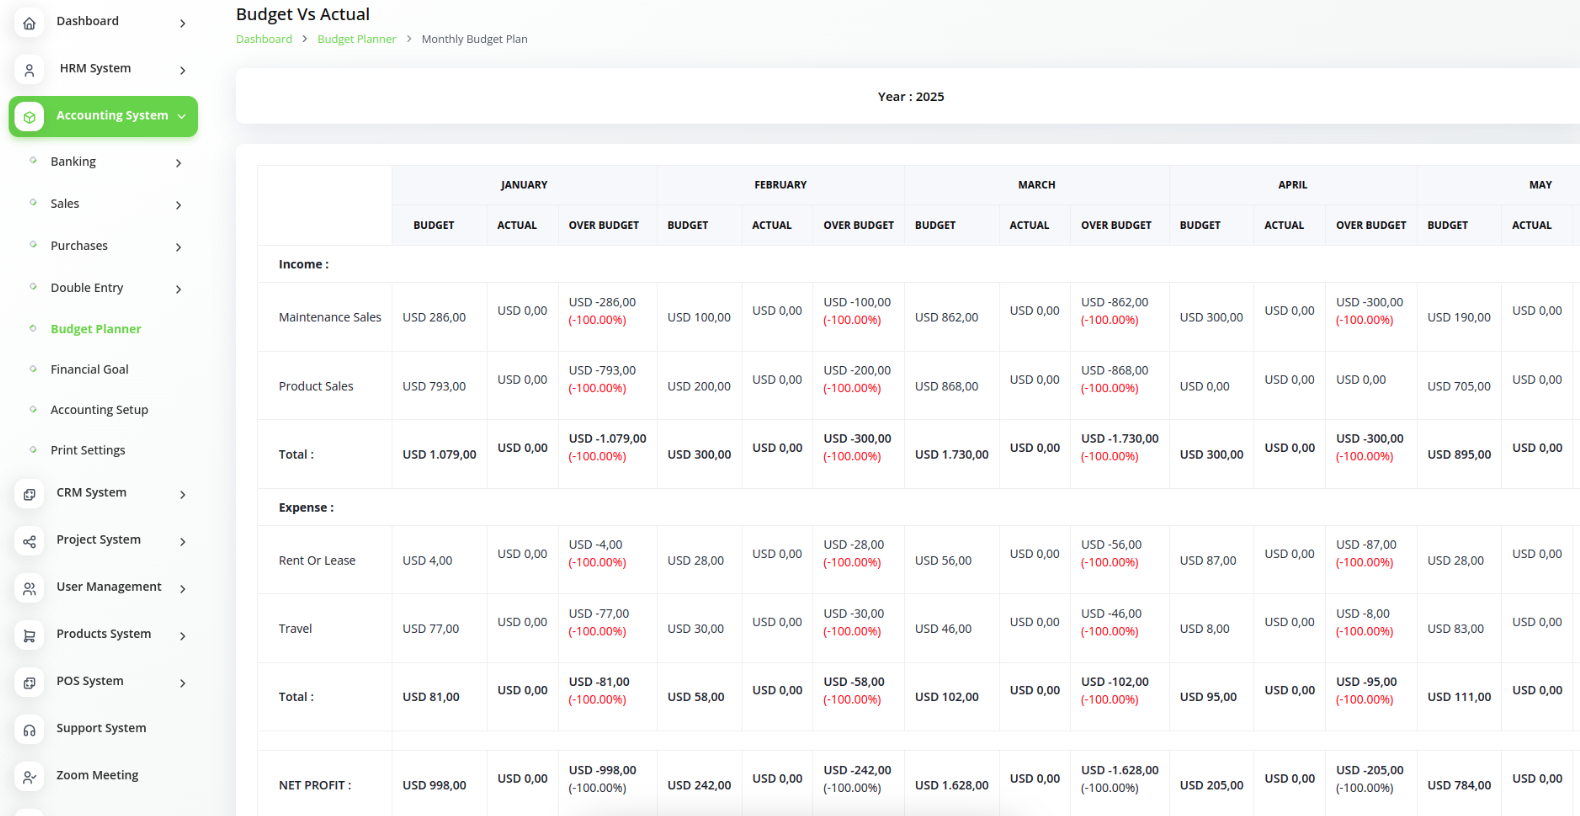The width and height of the screenshot is (1580, 816).
Task: Click the Support System headset icon
Action: coord(29,730)
